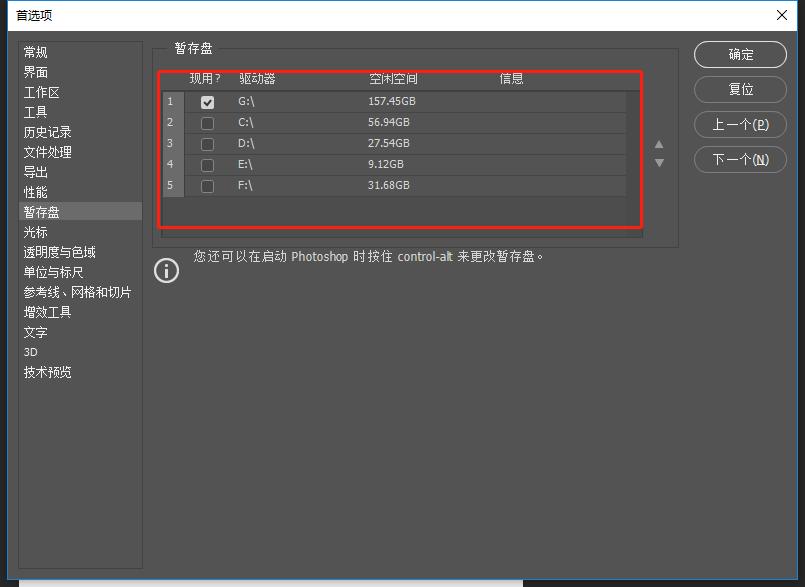Move selected scratch disk down with arrow

659,163
